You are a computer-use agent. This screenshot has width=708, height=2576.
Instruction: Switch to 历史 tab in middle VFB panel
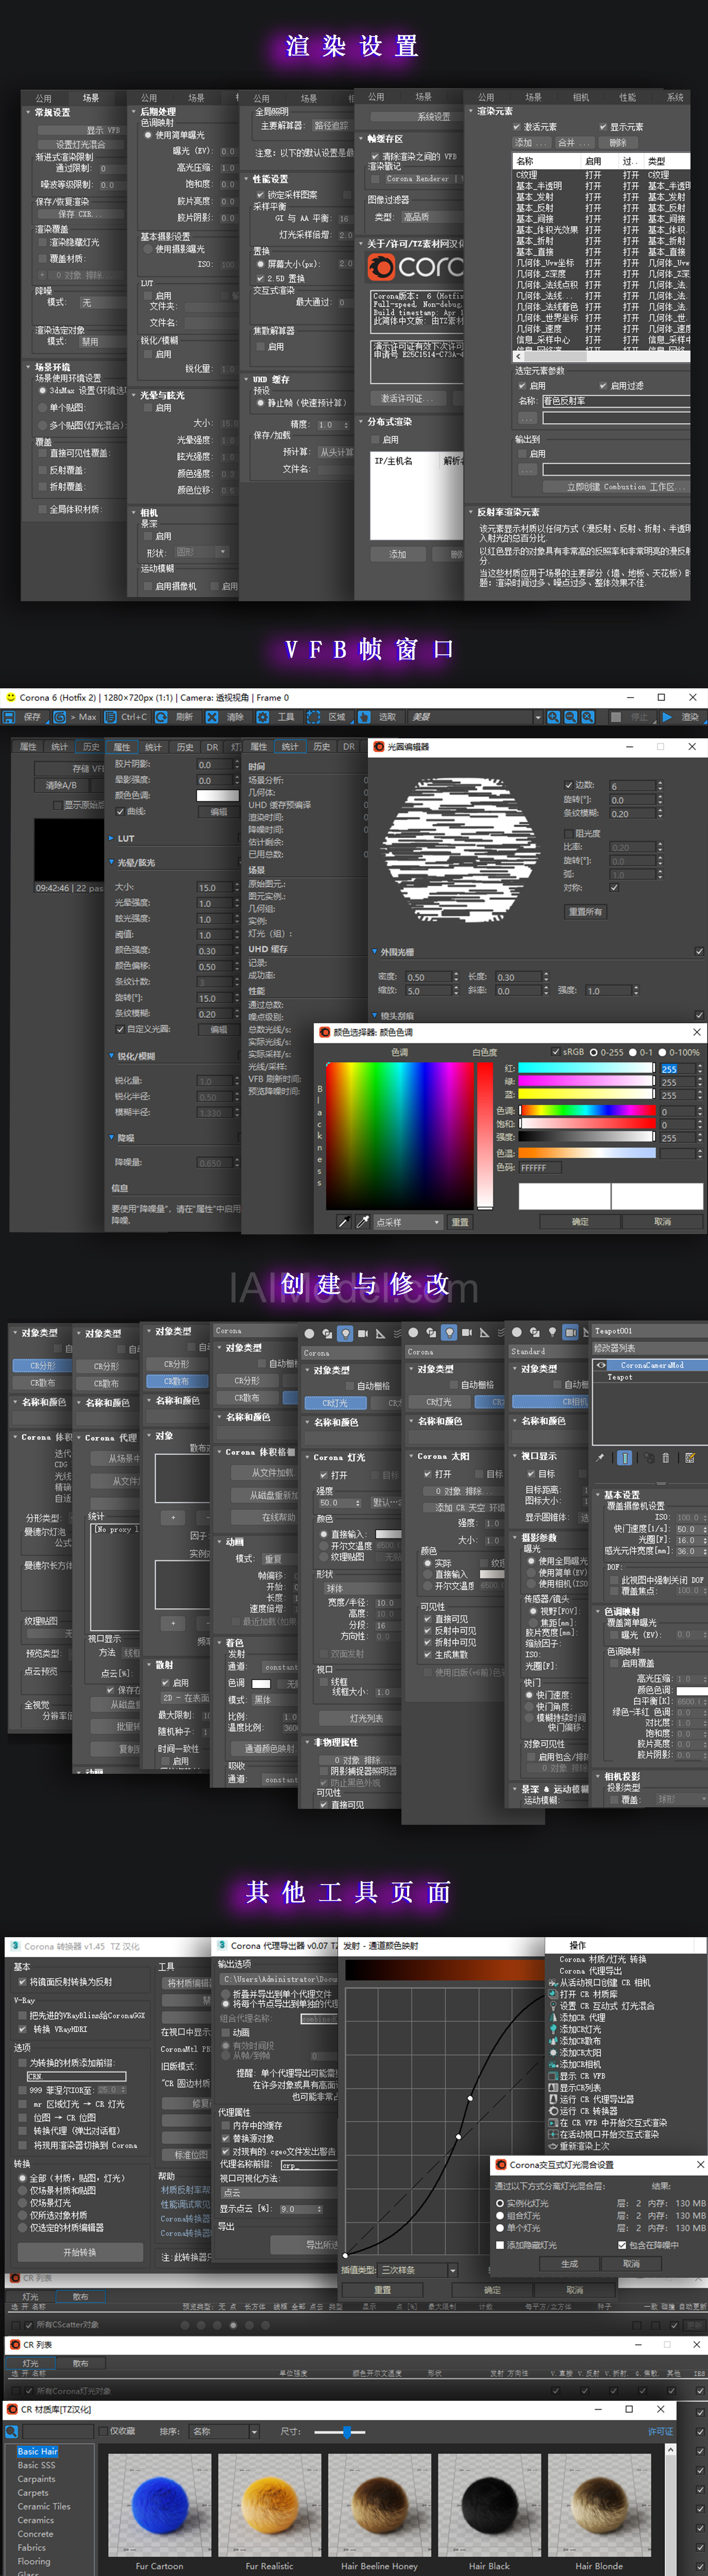(x=185, y=747)
